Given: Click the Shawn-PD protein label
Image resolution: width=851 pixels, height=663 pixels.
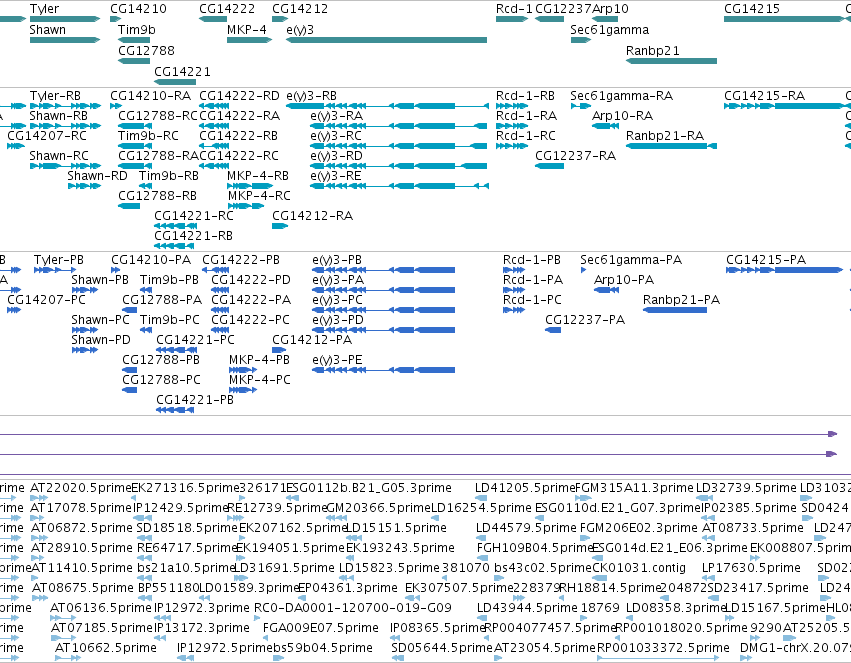Looking at the screenshot, I should tap(101, 340).
